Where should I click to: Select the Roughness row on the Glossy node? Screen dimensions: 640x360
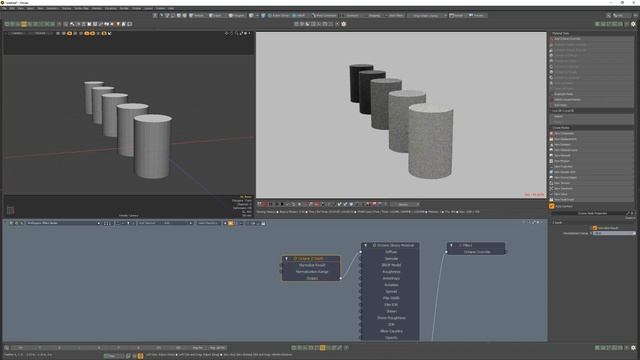tap(391, 272)
